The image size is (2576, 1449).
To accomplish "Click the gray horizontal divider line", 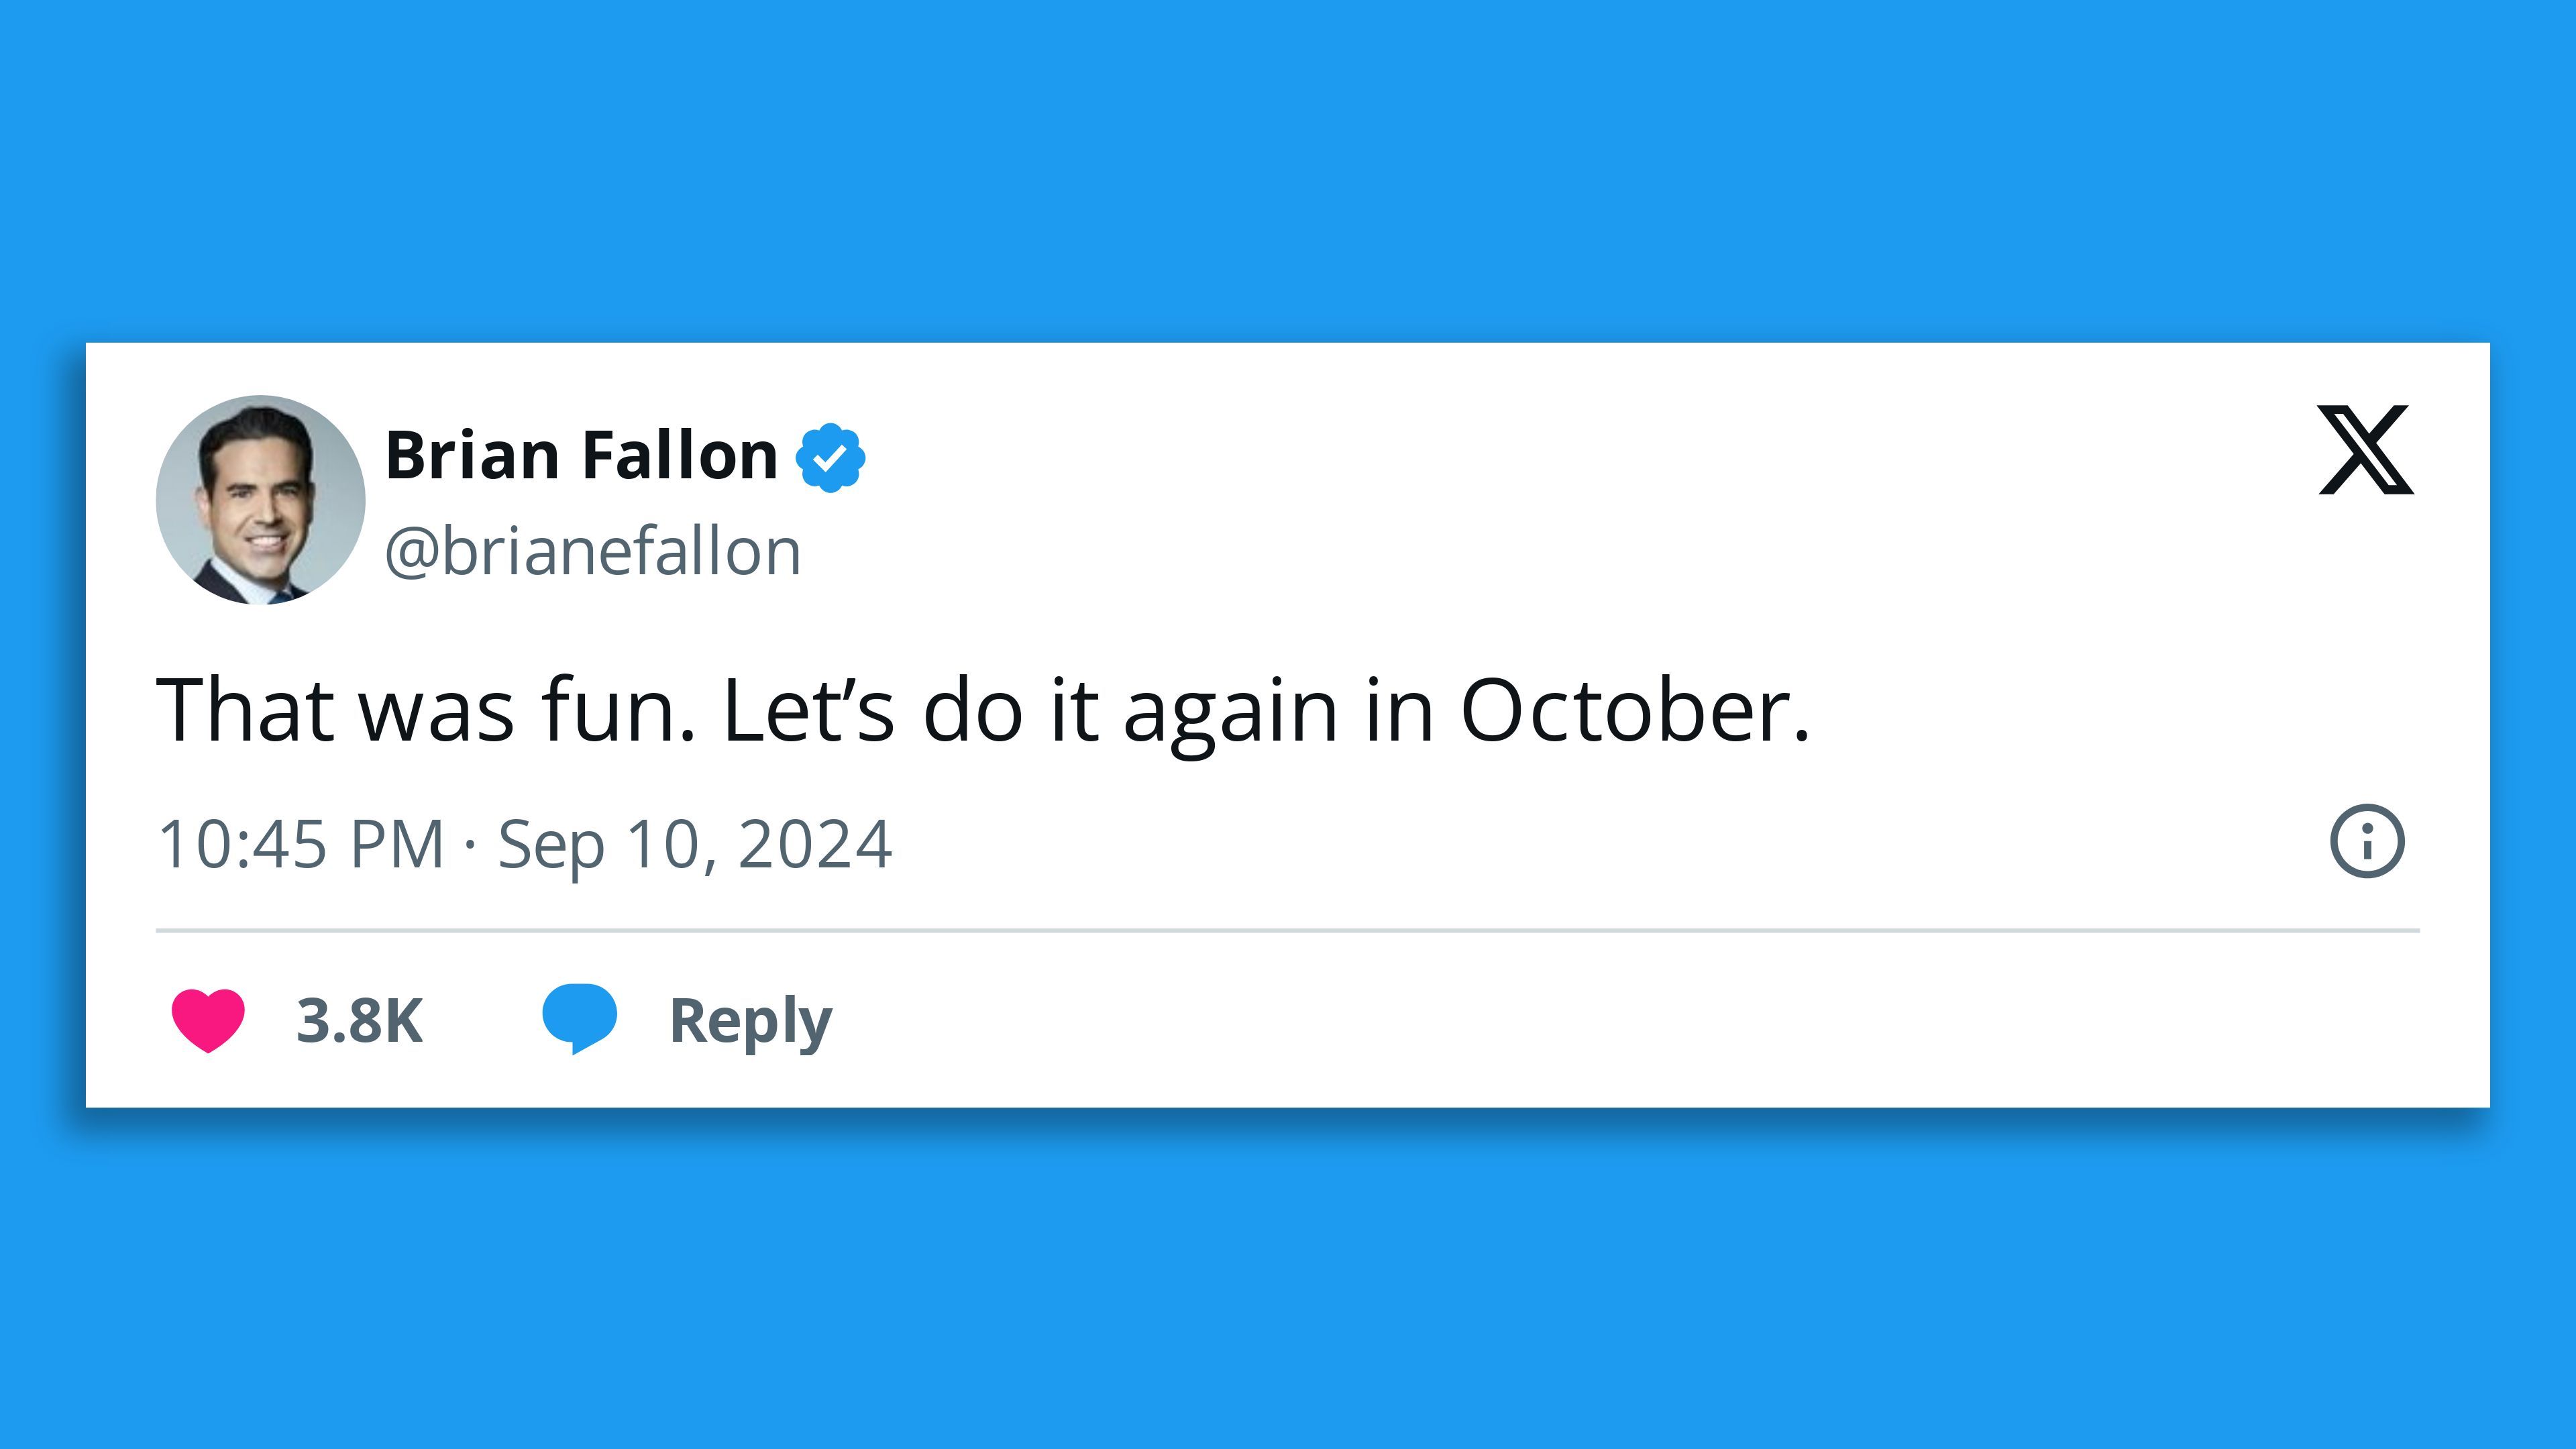I will [1287, 930].
